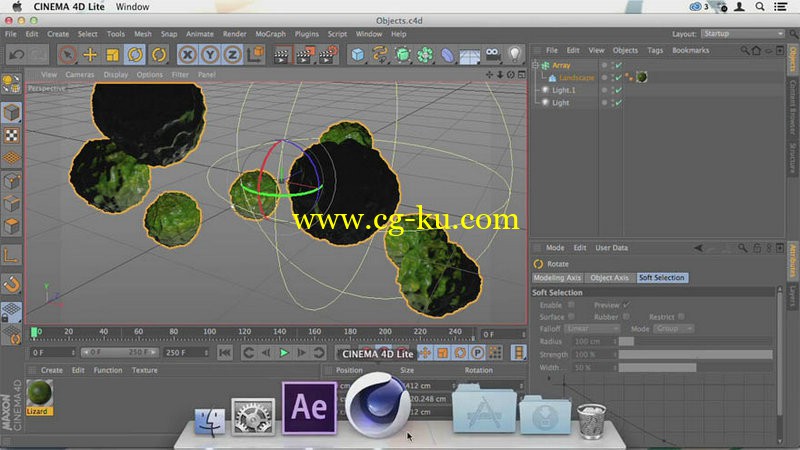The width and height of the screenshot is (800, 450).
Task: Adjust the Strength slider bar
Action: [x=695, y=354]
